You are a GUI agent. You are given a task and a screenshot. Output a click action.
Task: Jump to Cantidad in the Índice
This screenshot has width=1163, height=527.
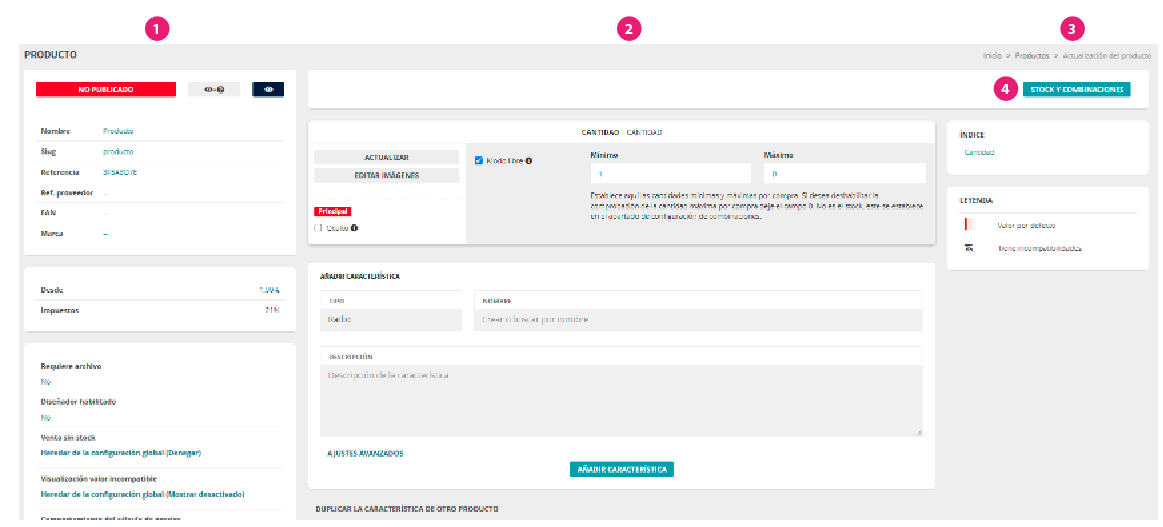[x=979, y=153]
